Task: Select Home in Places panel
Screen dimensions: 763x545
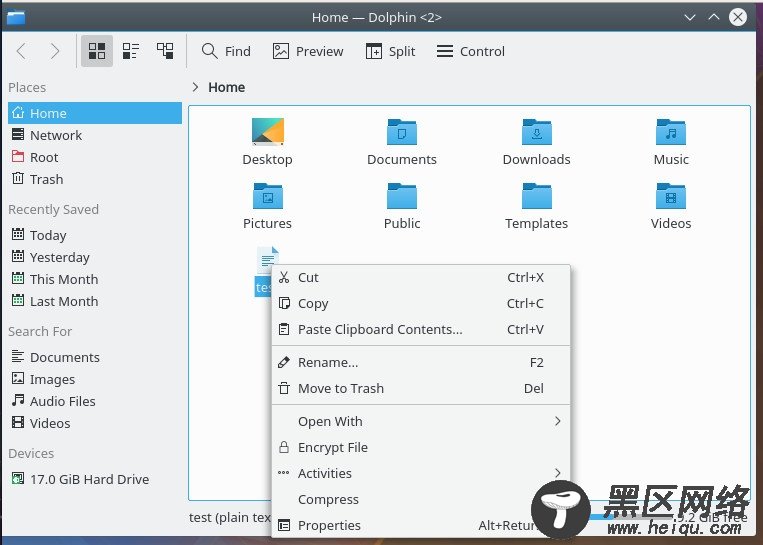Action: 95,113
